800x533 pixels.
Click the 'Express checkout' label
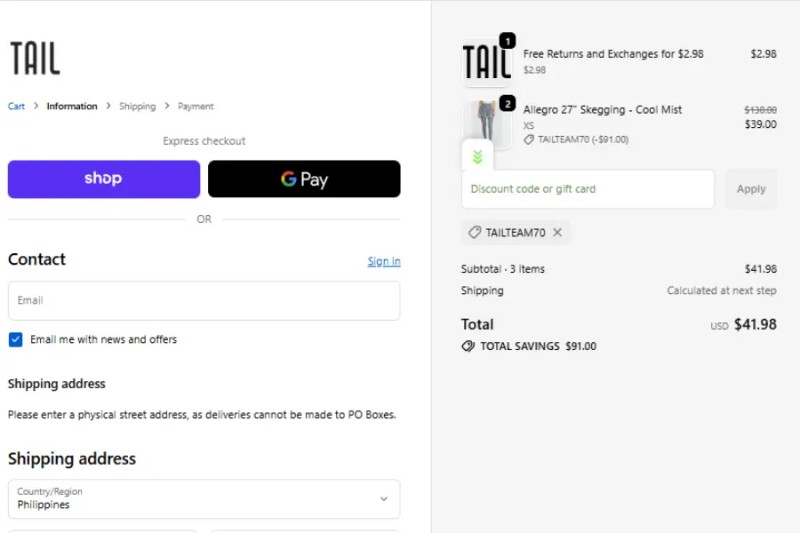tap(204, 141)
